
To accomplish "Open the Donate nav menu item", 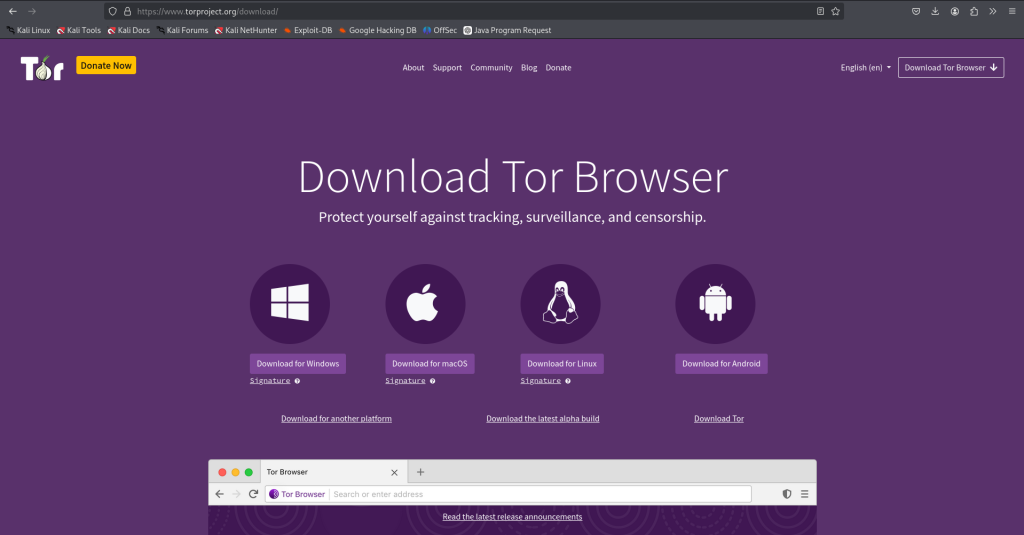I will click(x=558, y=67).
